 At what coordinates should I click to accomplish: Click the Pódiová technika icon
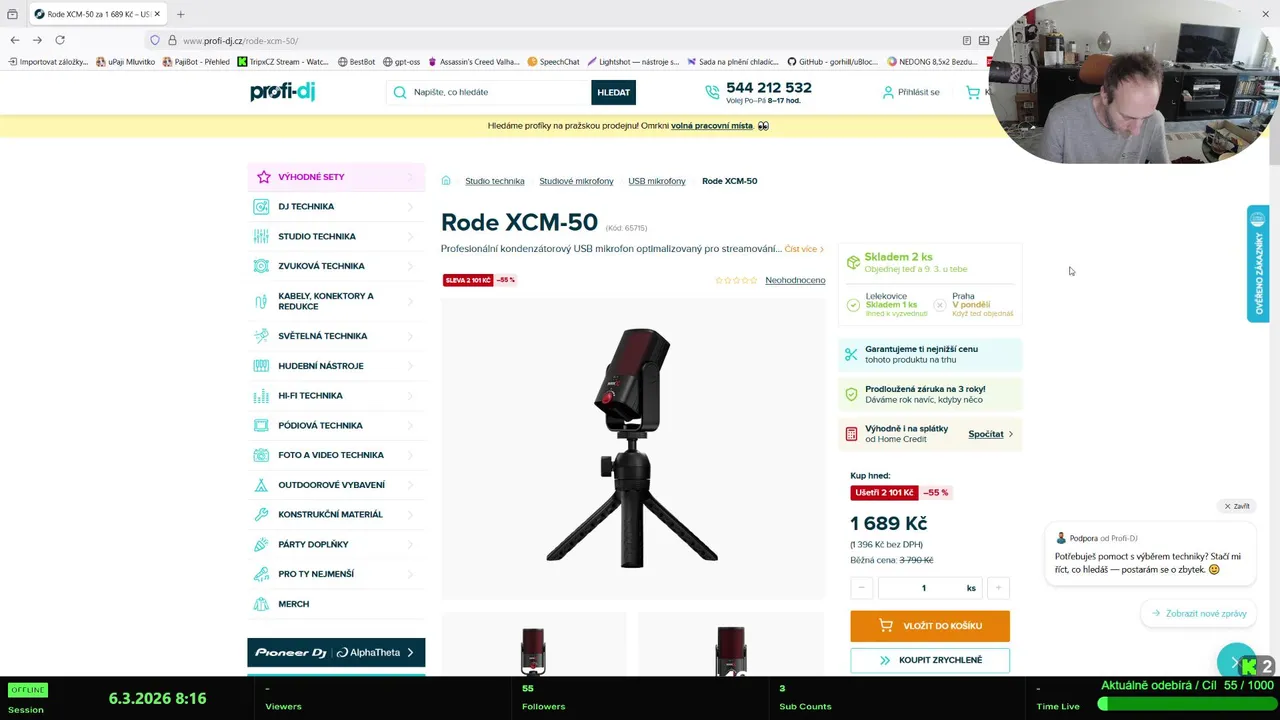pos(261,425)
